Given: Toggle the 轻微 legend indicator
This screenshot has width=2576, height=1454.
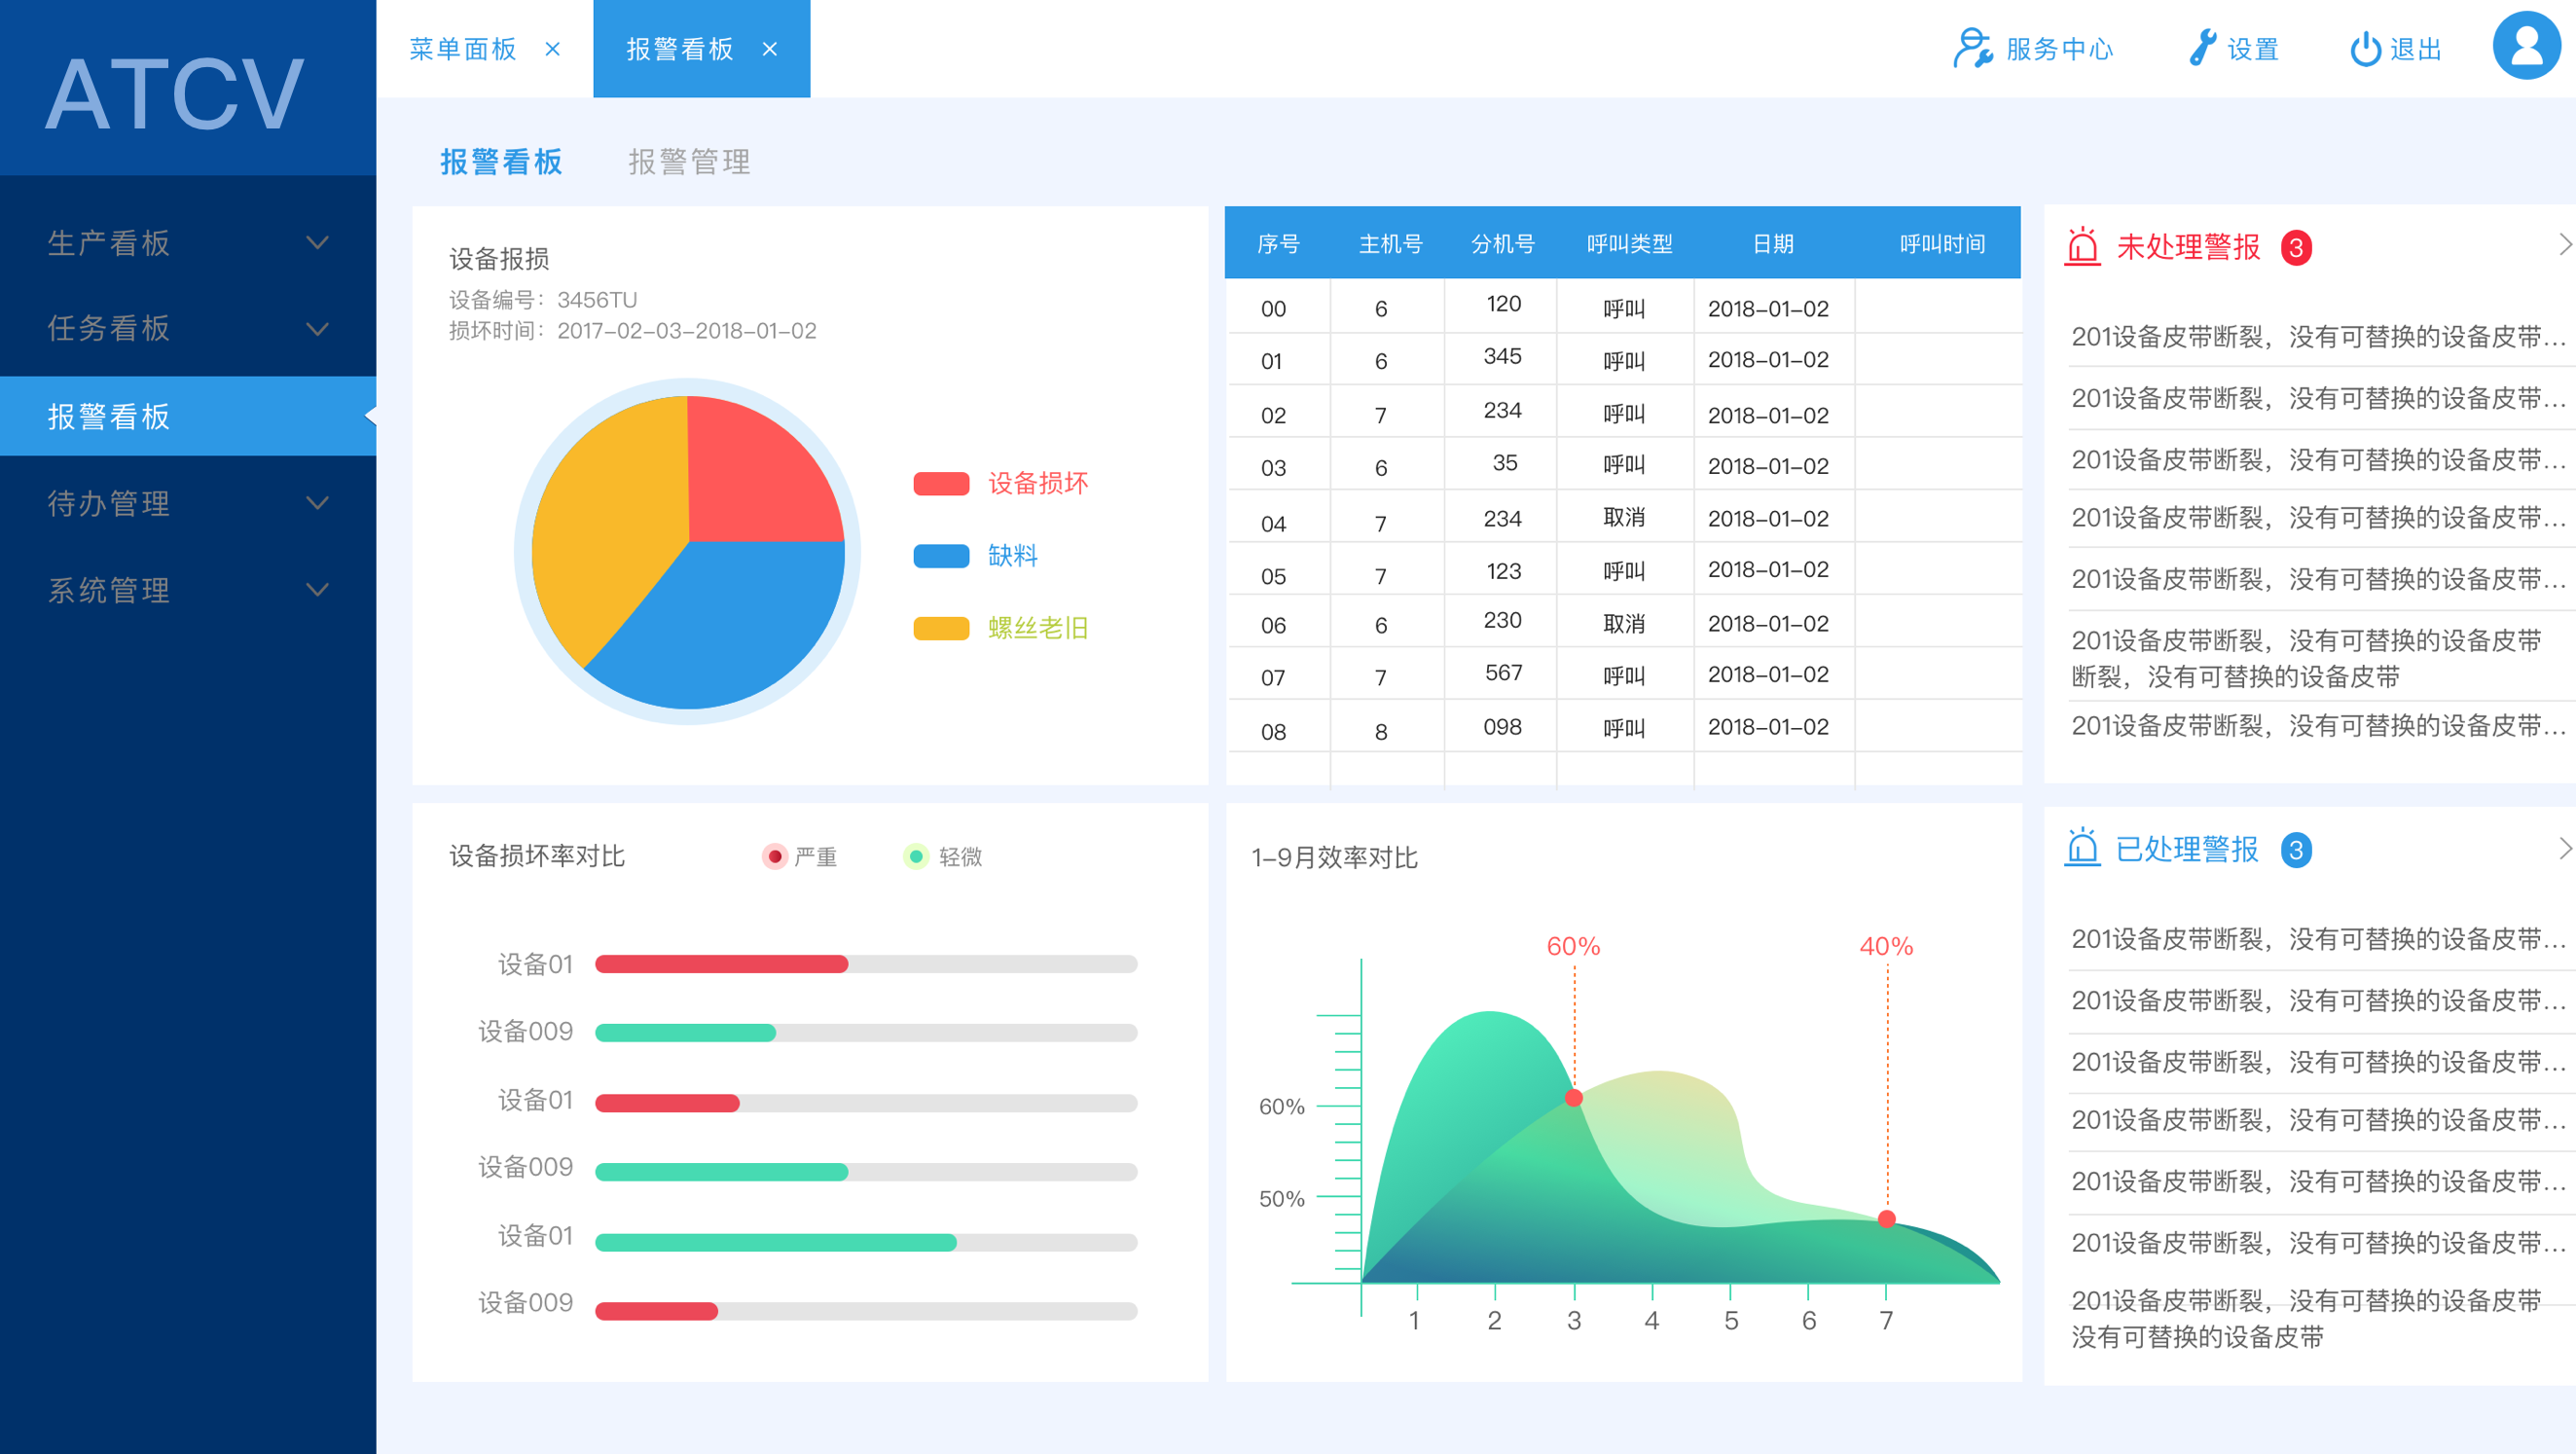Looking at the screenshot, I should [915, 857].
